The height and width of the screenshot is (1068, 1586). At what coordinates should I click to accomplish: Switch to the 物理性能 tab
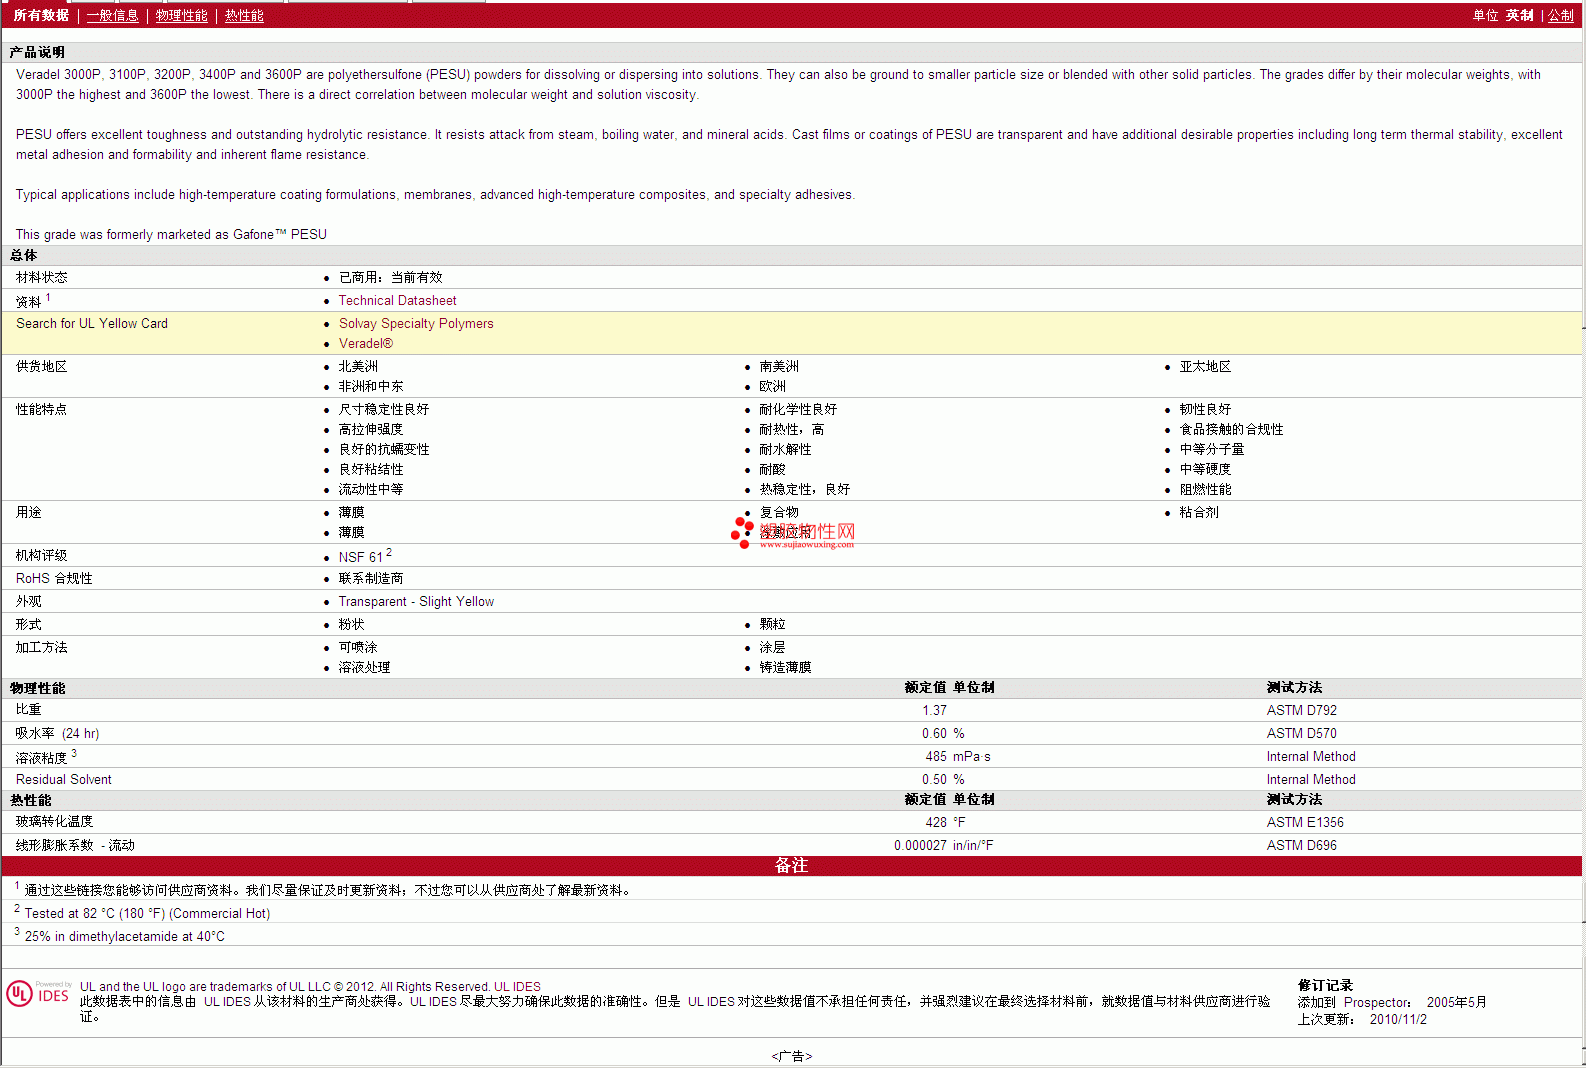(x=181, y=16)
